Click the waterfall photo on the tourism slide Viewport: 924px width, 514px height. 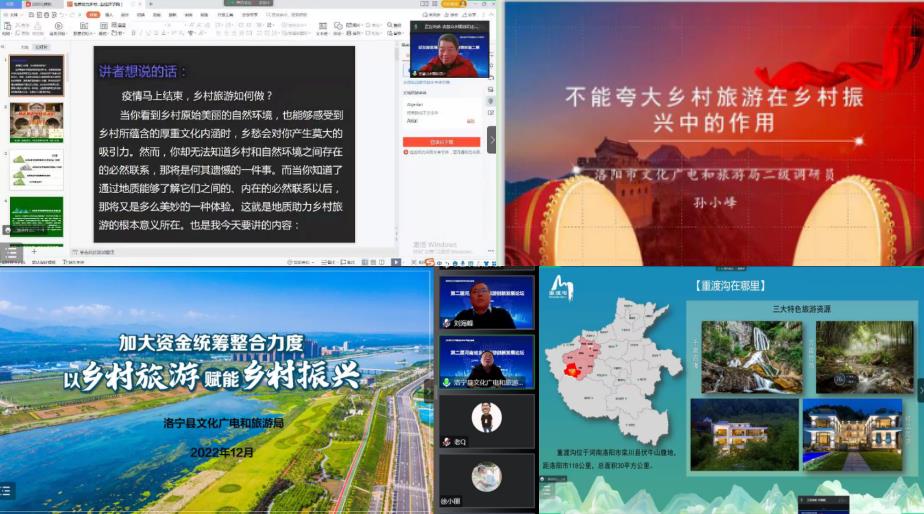751,356
